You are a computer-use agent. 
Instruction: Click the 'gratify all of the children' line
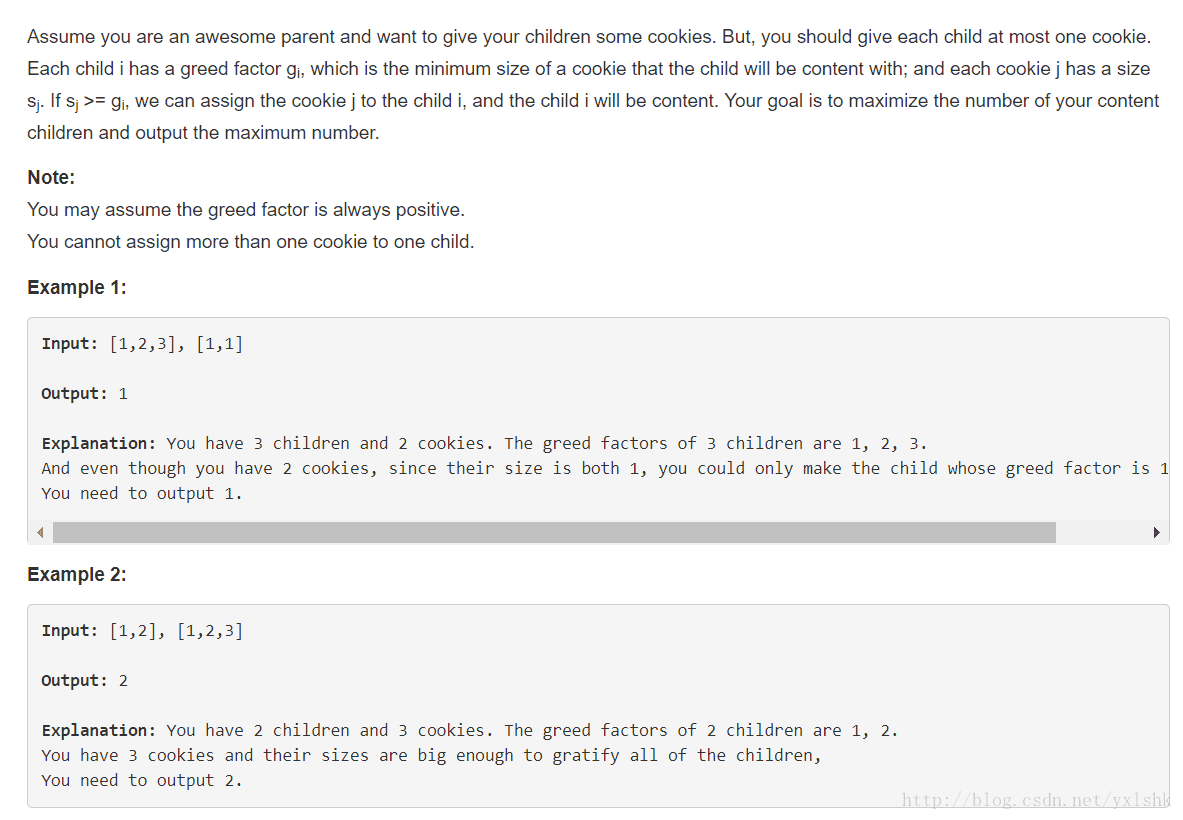coord(432,755)
